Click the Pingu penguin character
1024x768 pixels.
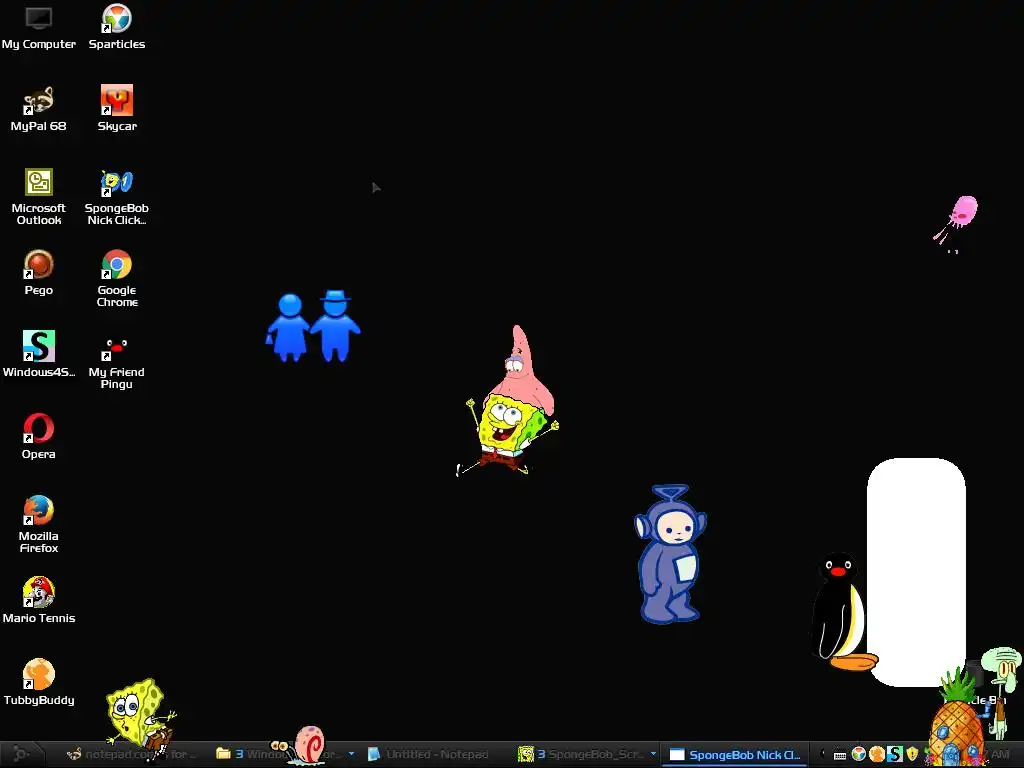click(839, 613)
